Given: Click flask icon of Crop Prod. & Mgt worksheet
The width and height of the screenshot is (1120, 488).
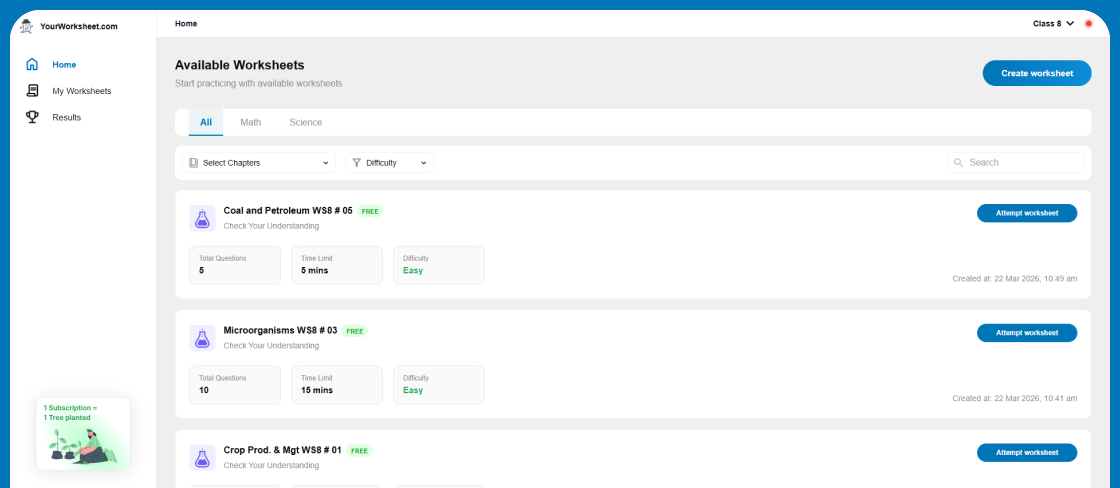Looking at the screenshot, I should (202, 457).
